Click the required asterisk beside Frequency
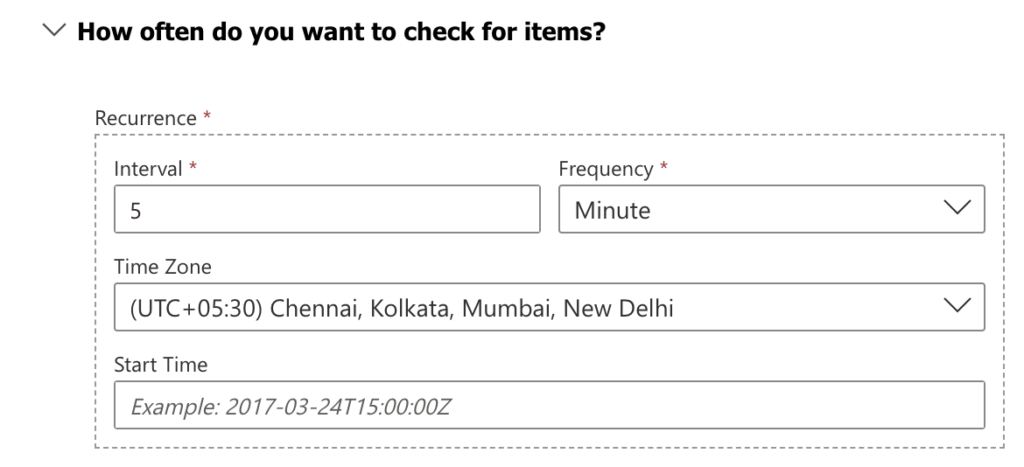 coord(664,166)
